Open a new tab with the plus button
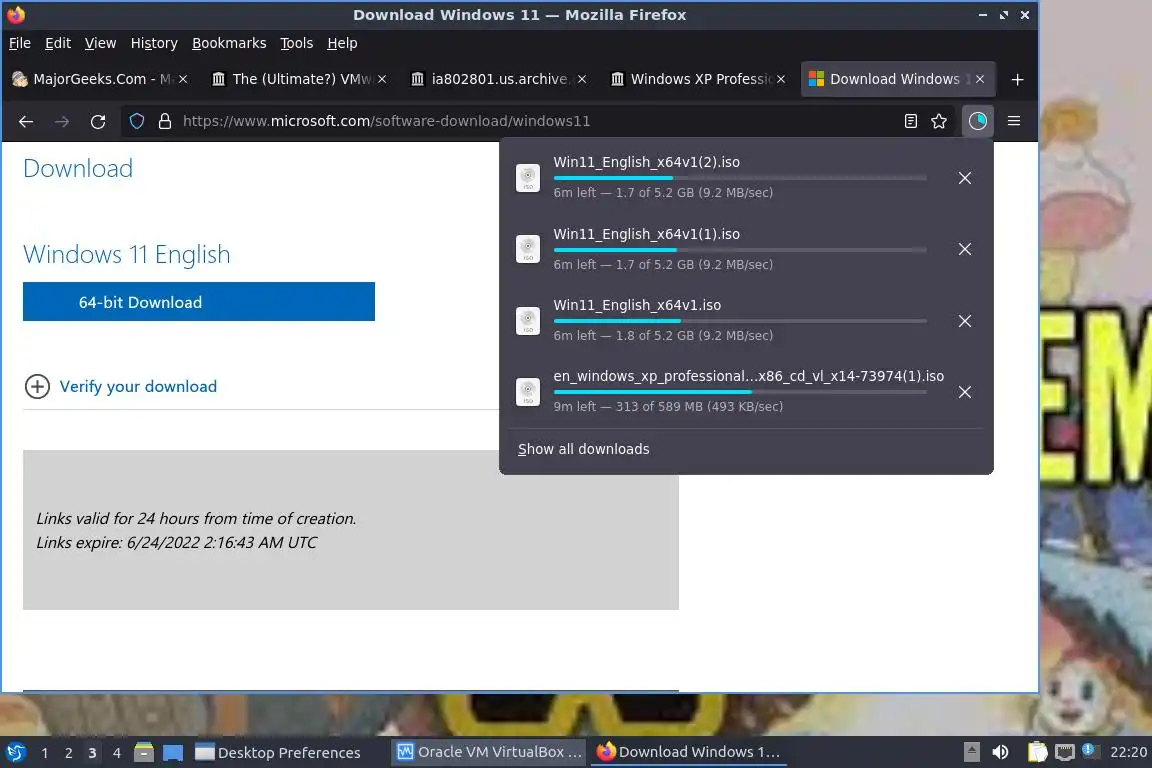Image resolution: width=1152 pixels, height=768 pixels. pos(1018,79)
